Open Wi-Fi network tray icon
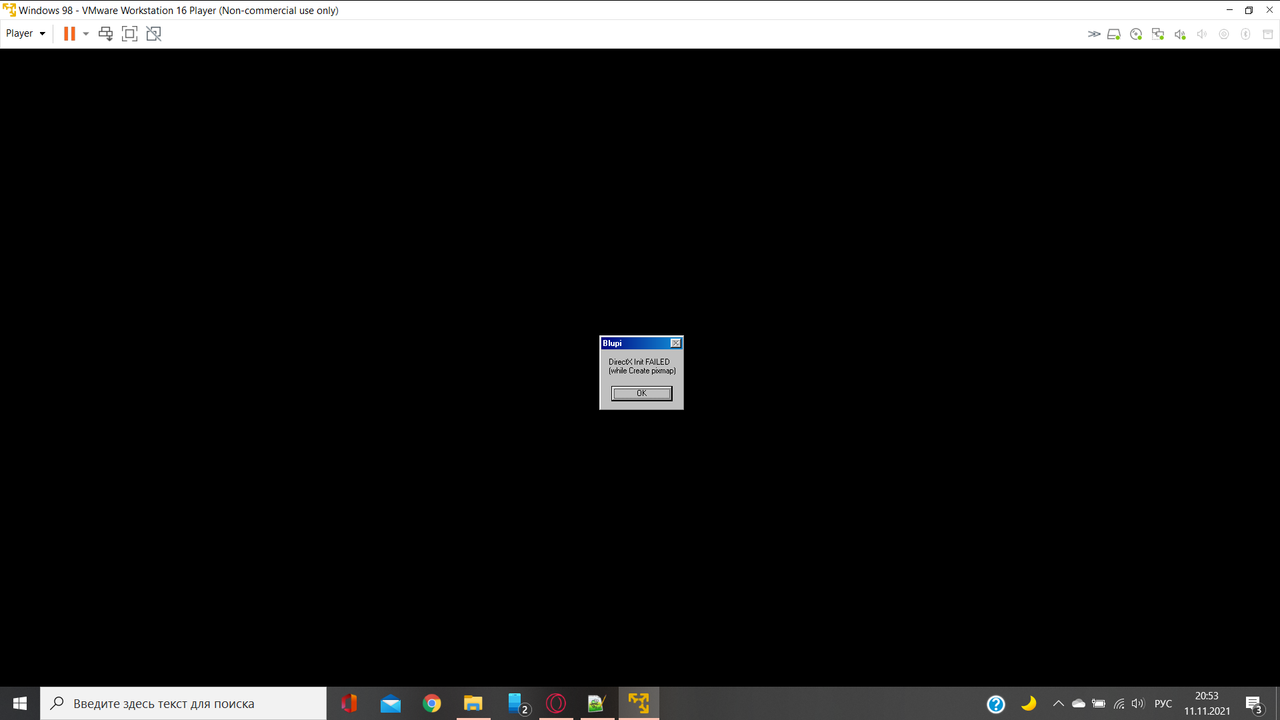 1119,703
